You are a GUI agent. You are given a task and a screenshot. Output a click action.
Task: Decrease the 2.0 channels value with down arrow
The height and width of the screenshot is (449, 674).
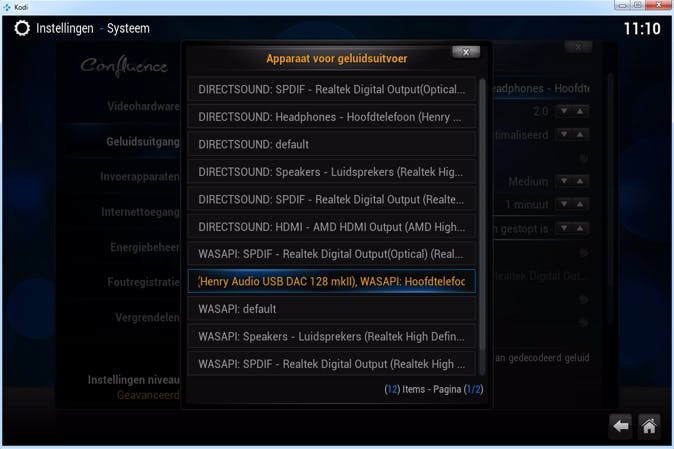[x=564, y=111]
